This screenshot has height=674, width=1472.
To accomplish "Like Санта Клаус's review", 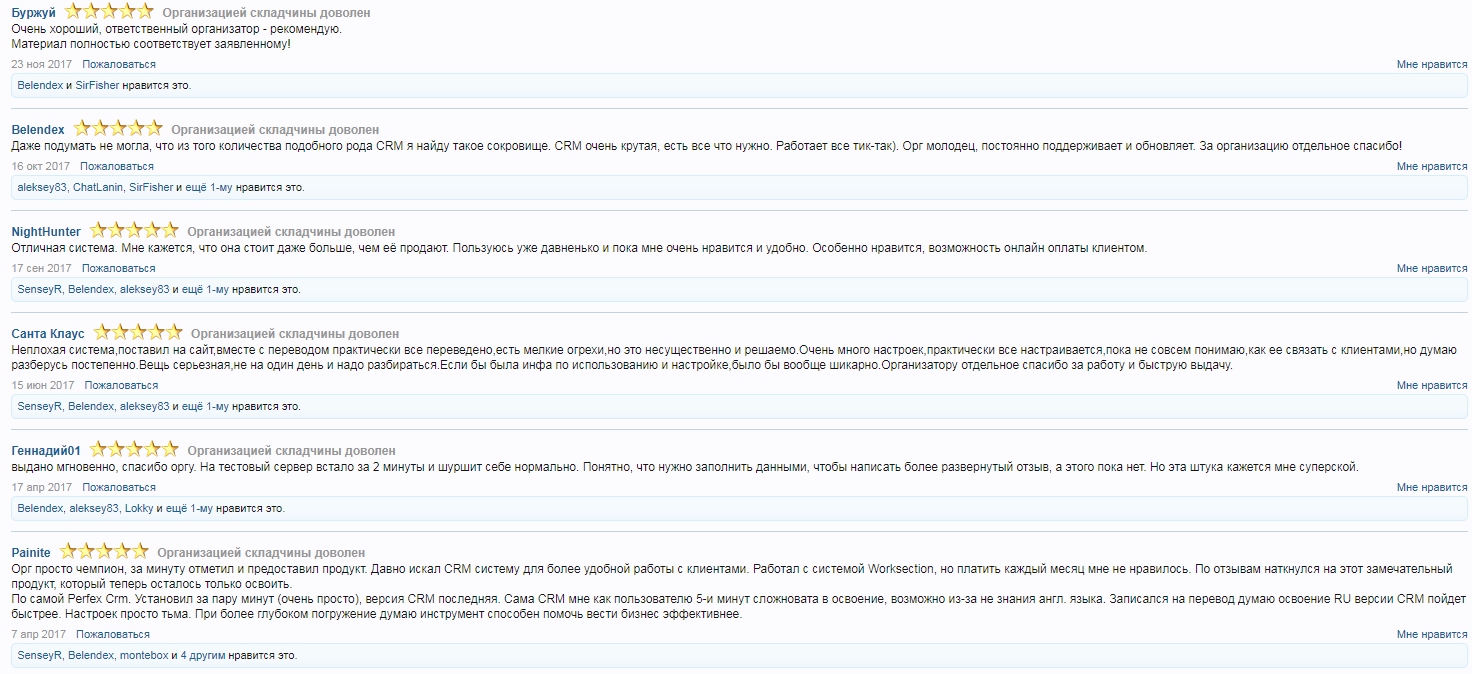I will click(1432, 385).
